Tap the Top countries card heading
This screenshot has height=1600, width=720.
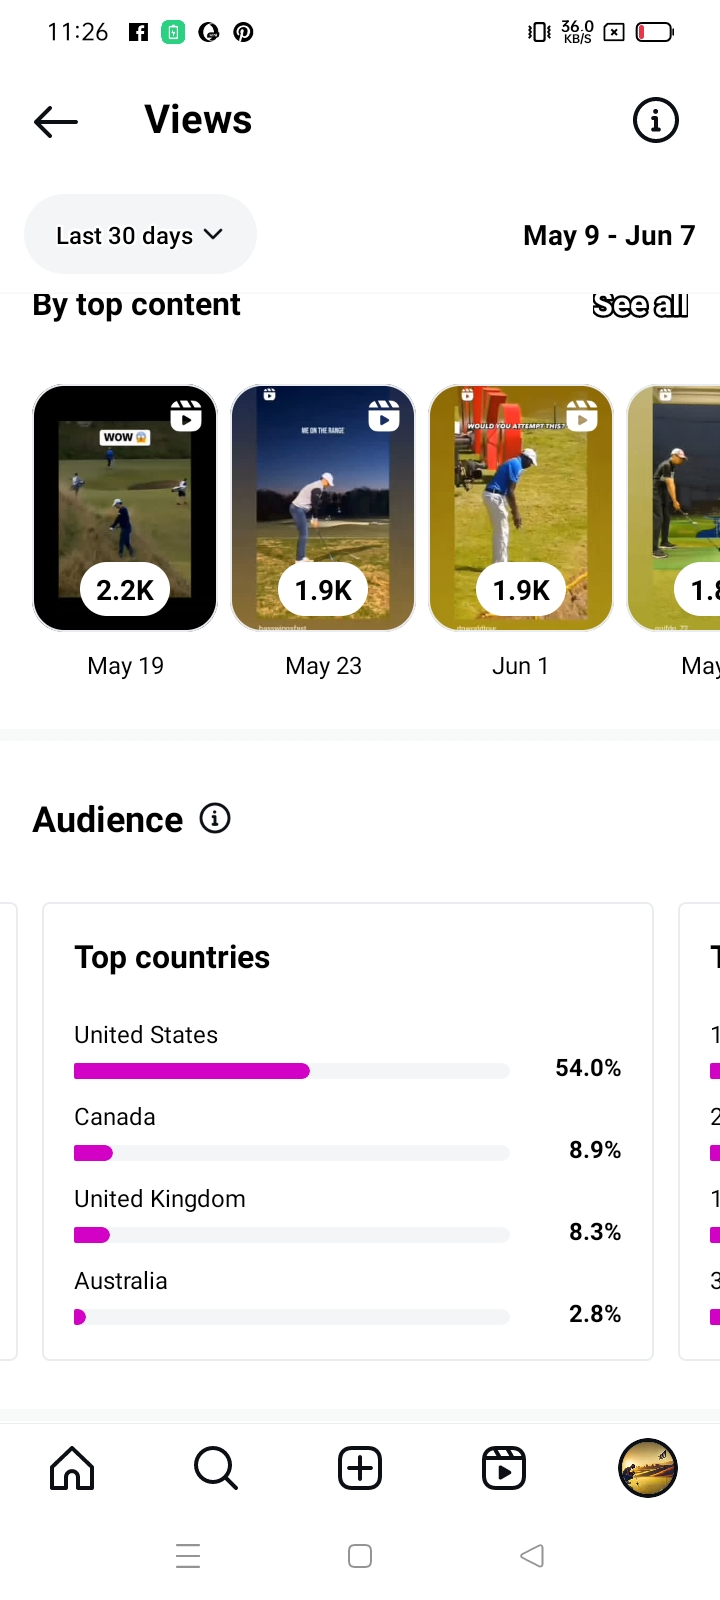coord(172,957)
